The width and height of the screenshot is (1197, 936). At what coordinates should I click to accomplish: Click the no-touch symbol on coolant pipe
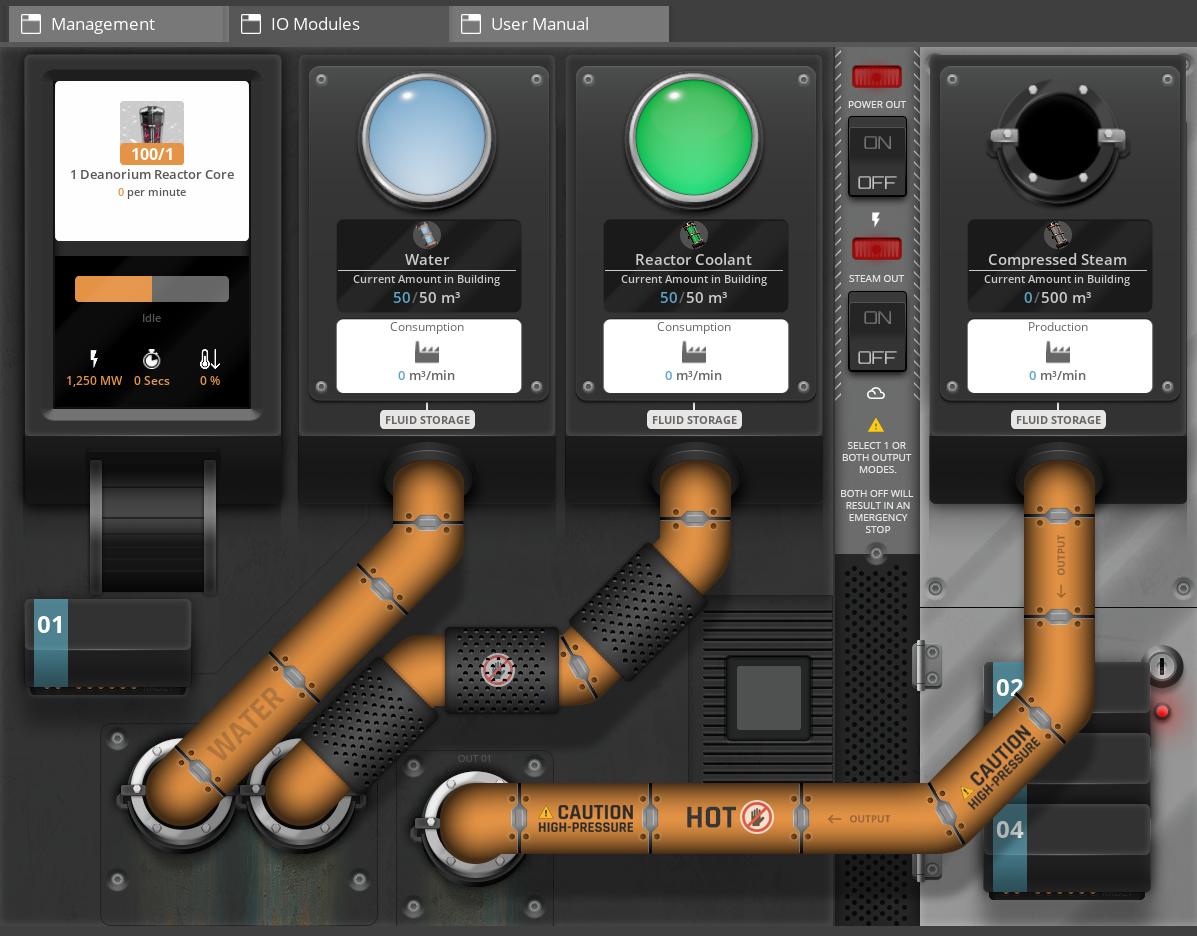(498, 670)
